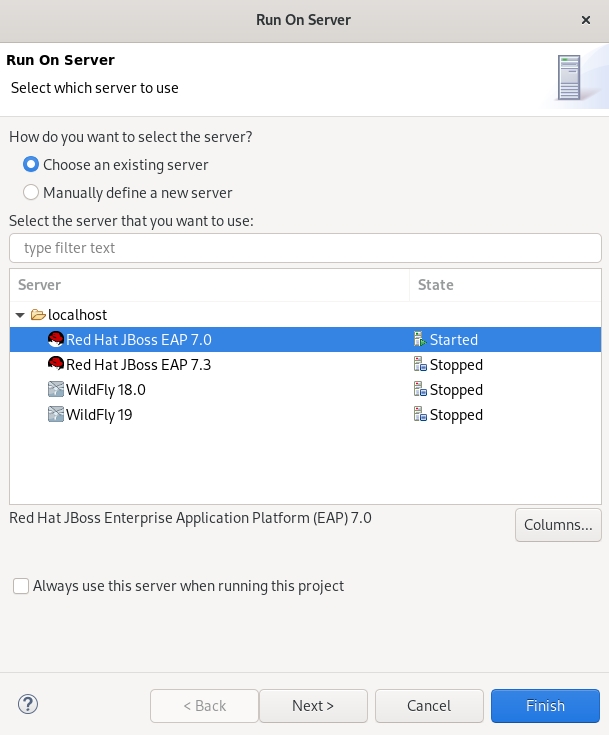609x735 pixels.
Task: Enable 'Always use this server' checkbox
Action: 21,587
